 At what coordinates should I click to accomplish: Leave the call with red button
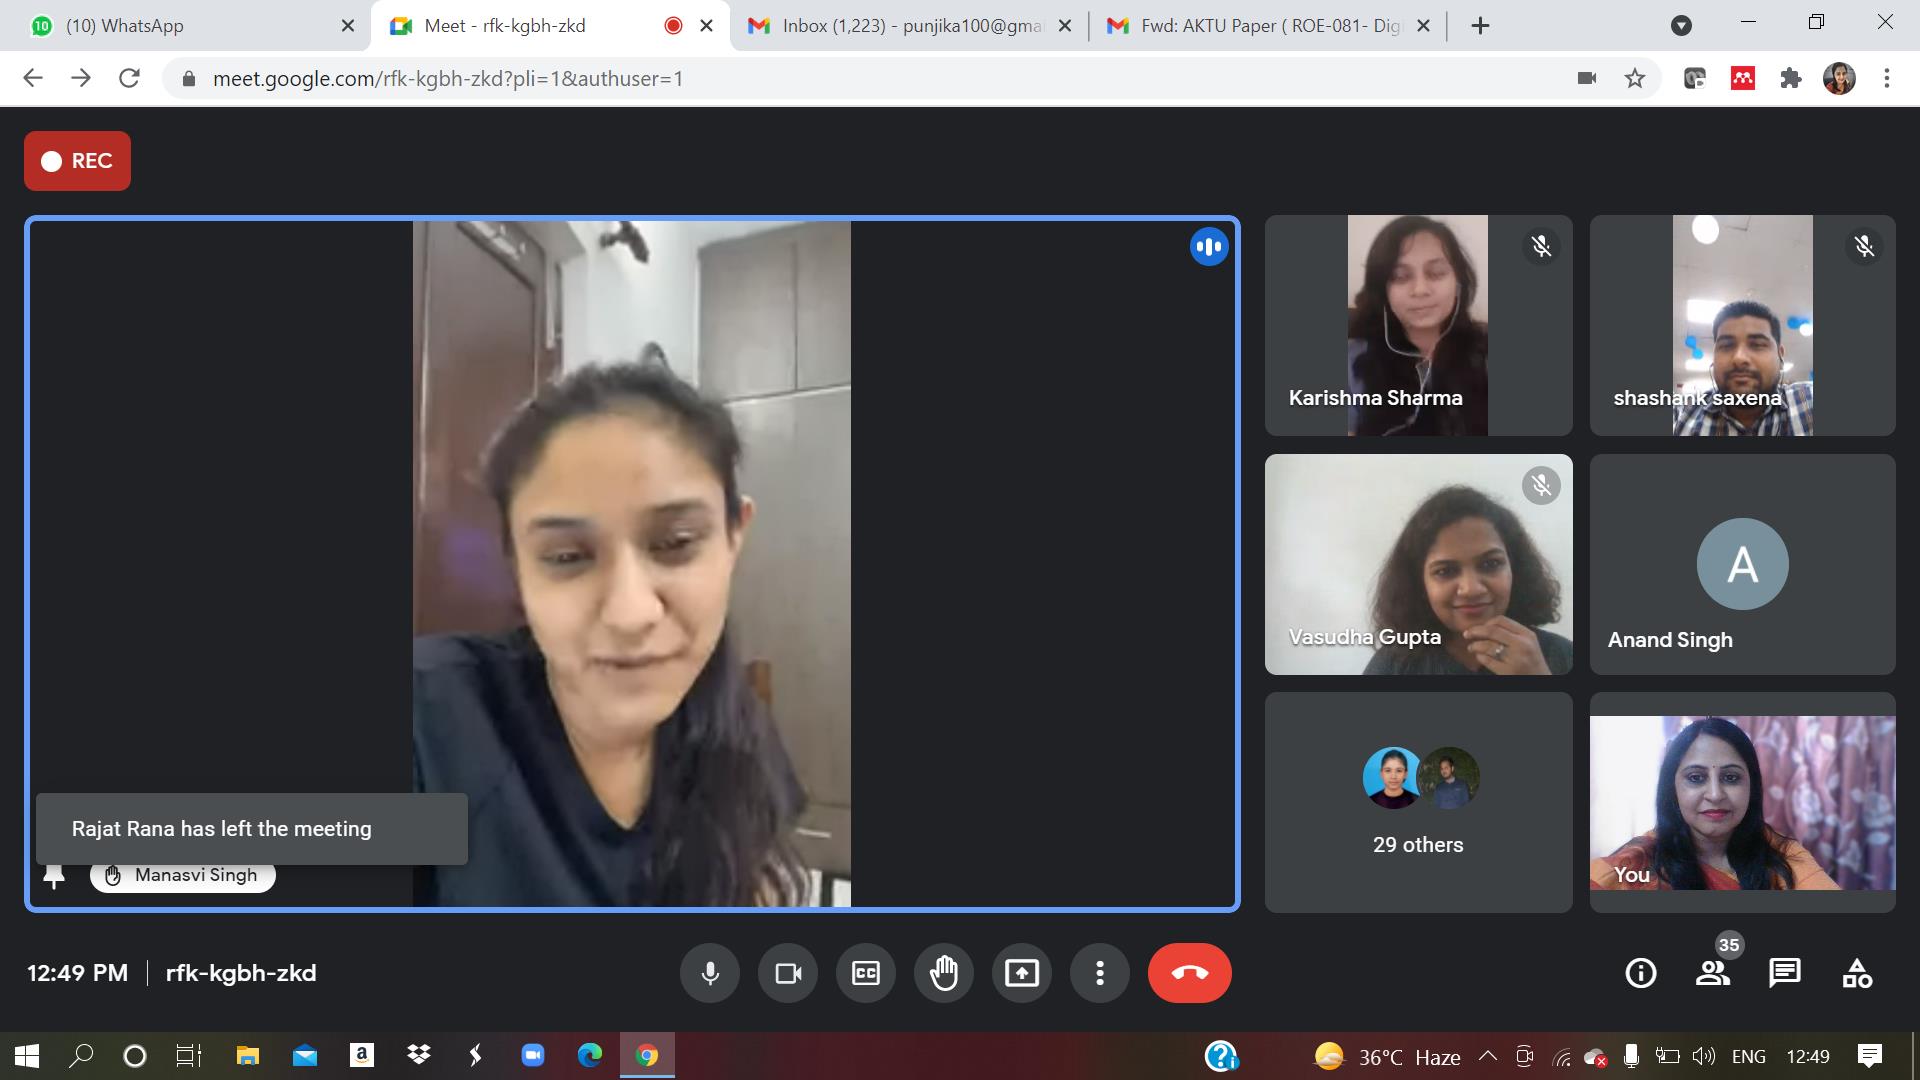click(x=1189, y=973)
